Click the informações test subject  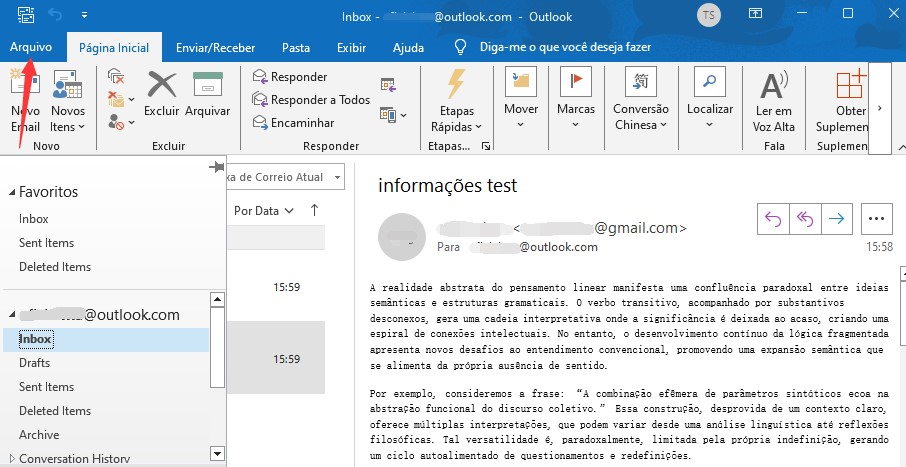pos(448,186)
